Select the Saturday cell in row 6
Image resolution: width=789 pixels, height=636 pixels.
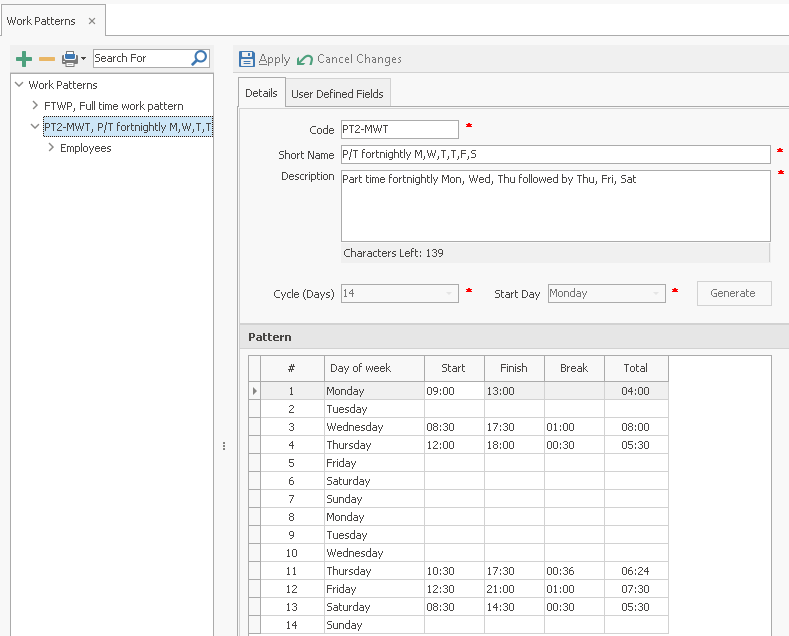pyautogui.click(x=374, y=481)
